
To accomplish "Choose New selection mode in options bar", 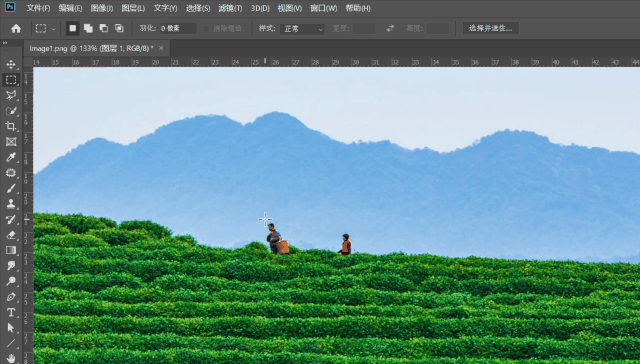I will pos(73,29).
